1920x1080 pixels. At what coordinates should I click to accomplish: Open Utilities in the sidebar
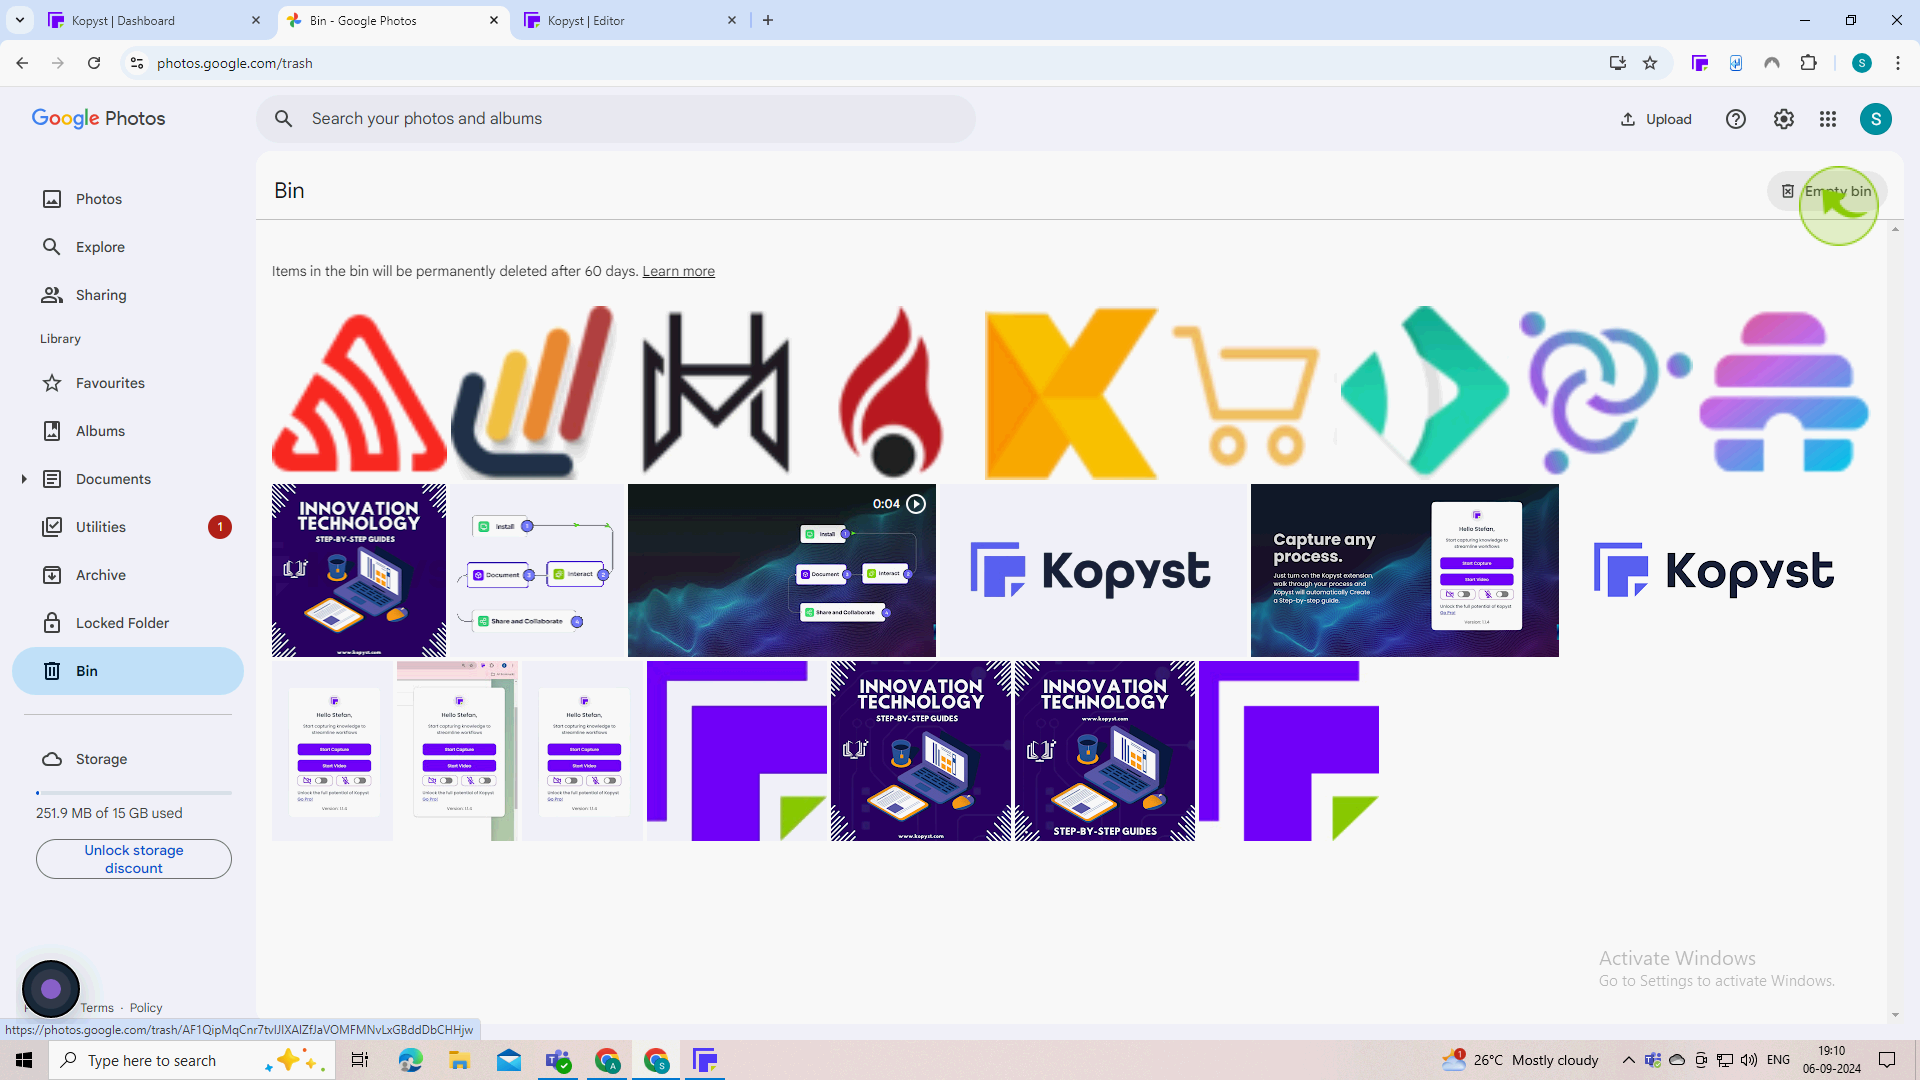point(128,527)
